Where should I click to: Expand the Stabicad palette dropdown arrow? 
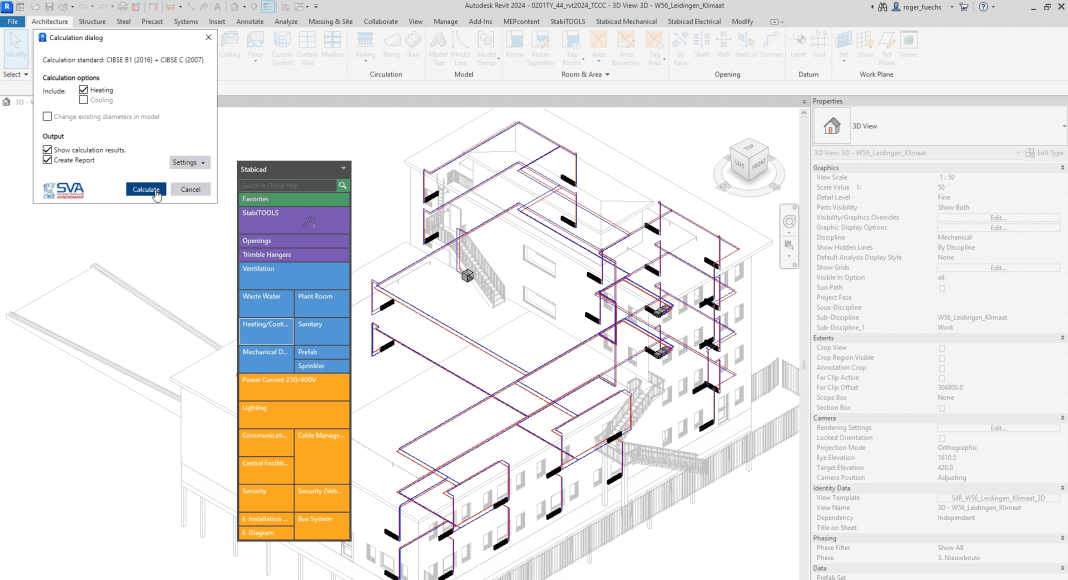(x=343, y=168)
